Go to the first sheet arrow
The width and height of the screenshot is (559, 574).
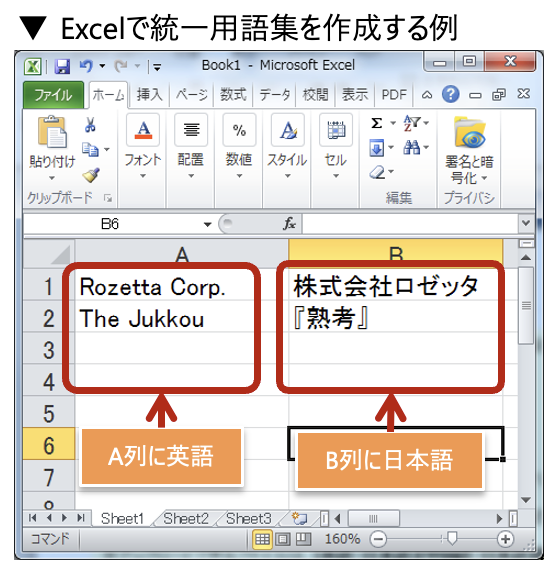click(32, 518)
